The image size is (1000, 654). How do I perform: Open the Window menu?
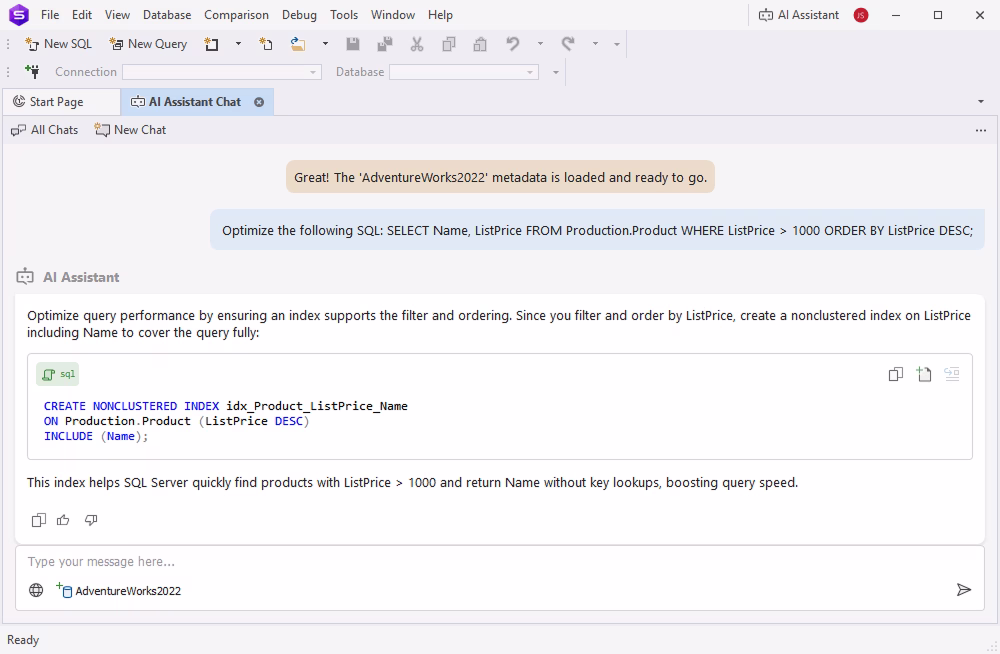coord(393,15)
